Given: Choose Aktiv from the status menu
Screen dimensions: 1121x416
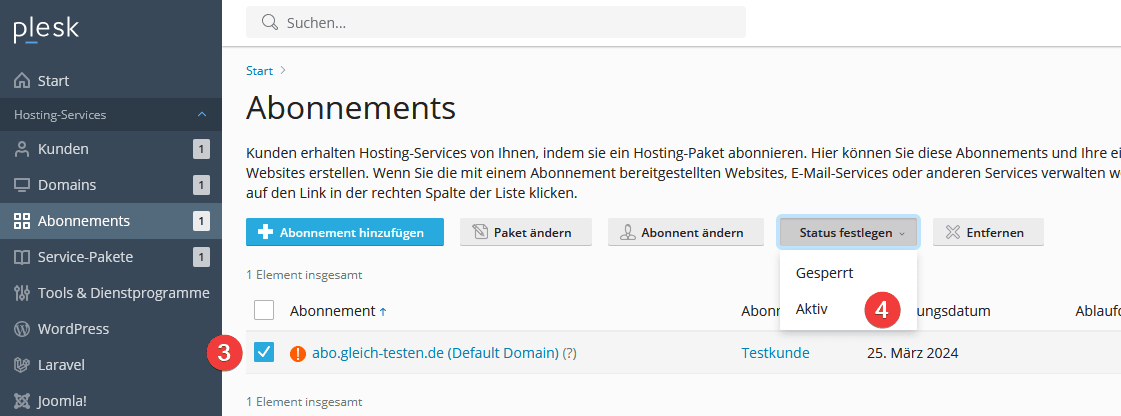Looking at the screenshot, I should [x=811, y=309].
